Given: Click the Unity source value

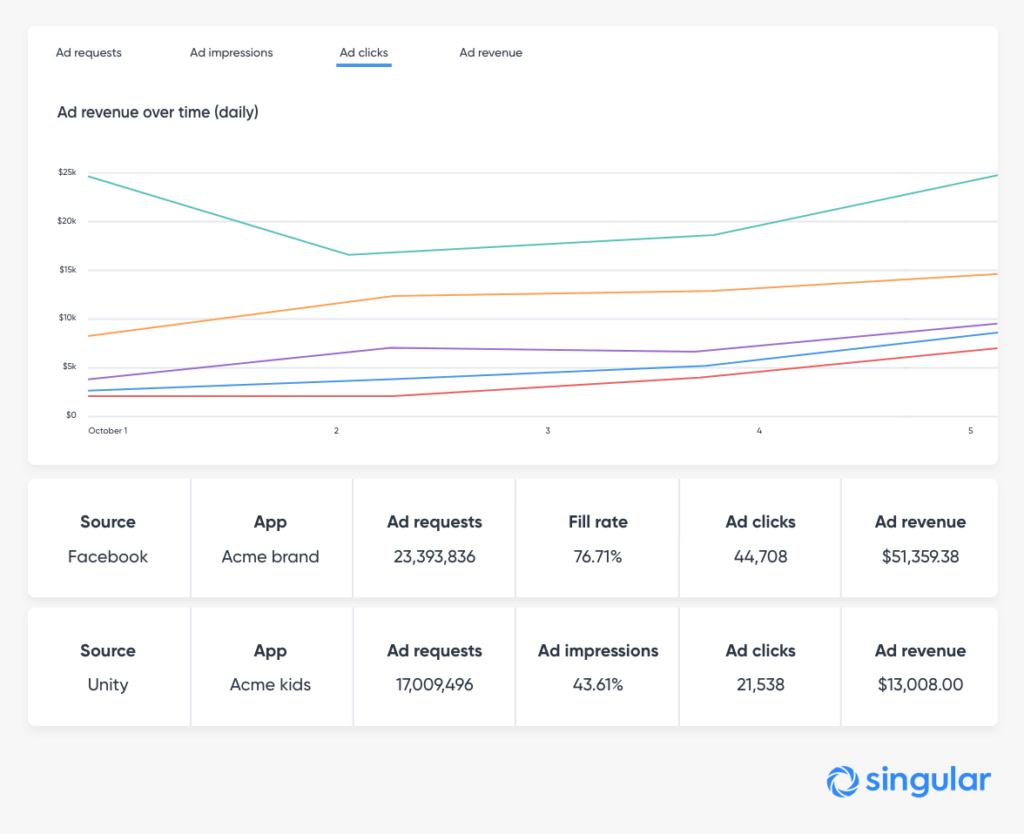Looking at the screenshot, I should pos(108,685).
